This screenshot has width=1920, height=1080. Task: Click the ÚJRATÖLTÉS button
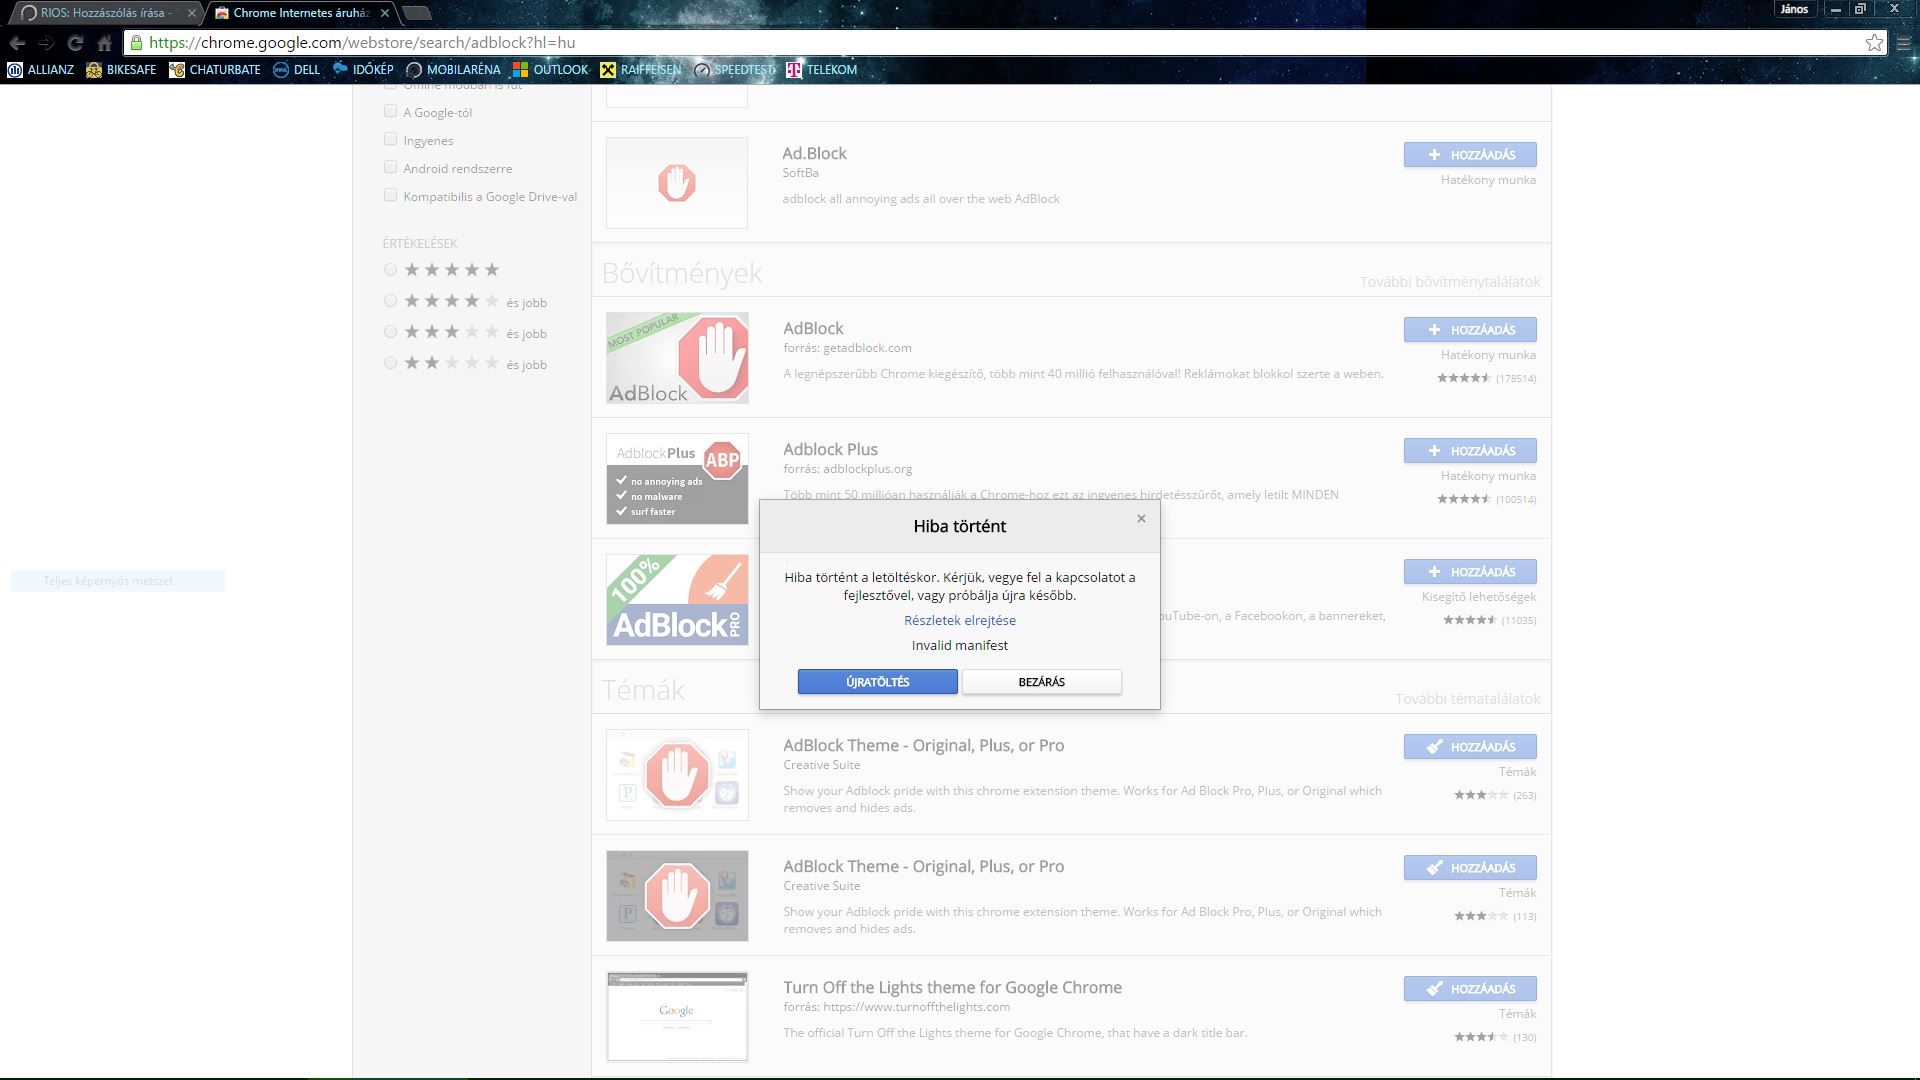tap(877, 682)
